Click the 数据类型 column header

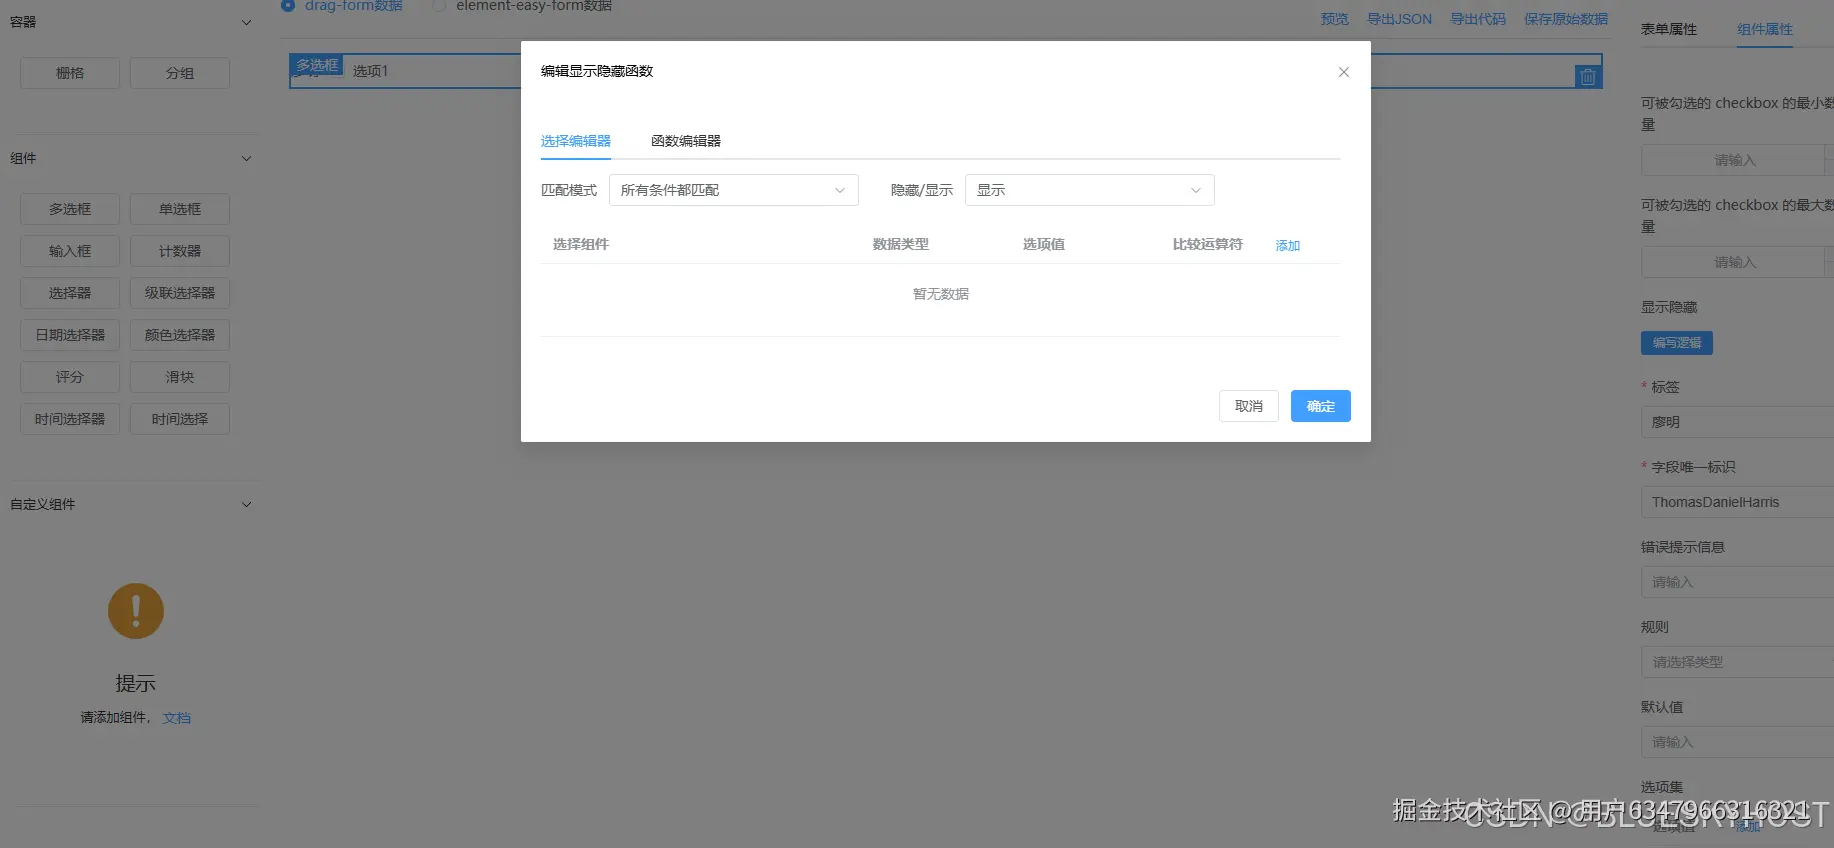pyautogui.click(x=901, y=244)
